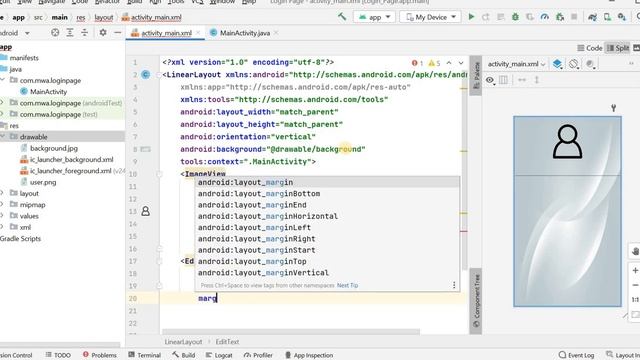Open the SDK Manager icon

[x=622, y=17]
